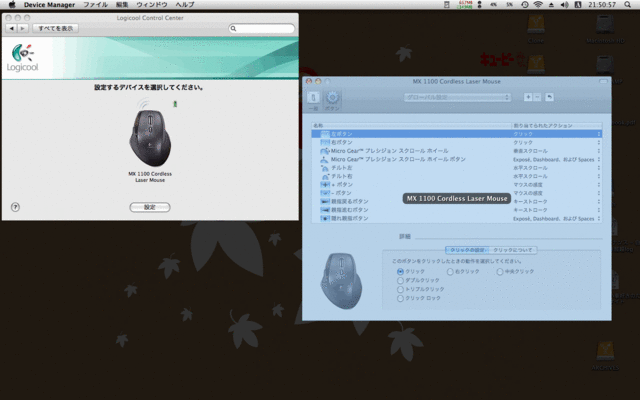Select the 隠れ親指ボタン row
This screenshot has height=400, width=640.
click(x=456, y=218)
